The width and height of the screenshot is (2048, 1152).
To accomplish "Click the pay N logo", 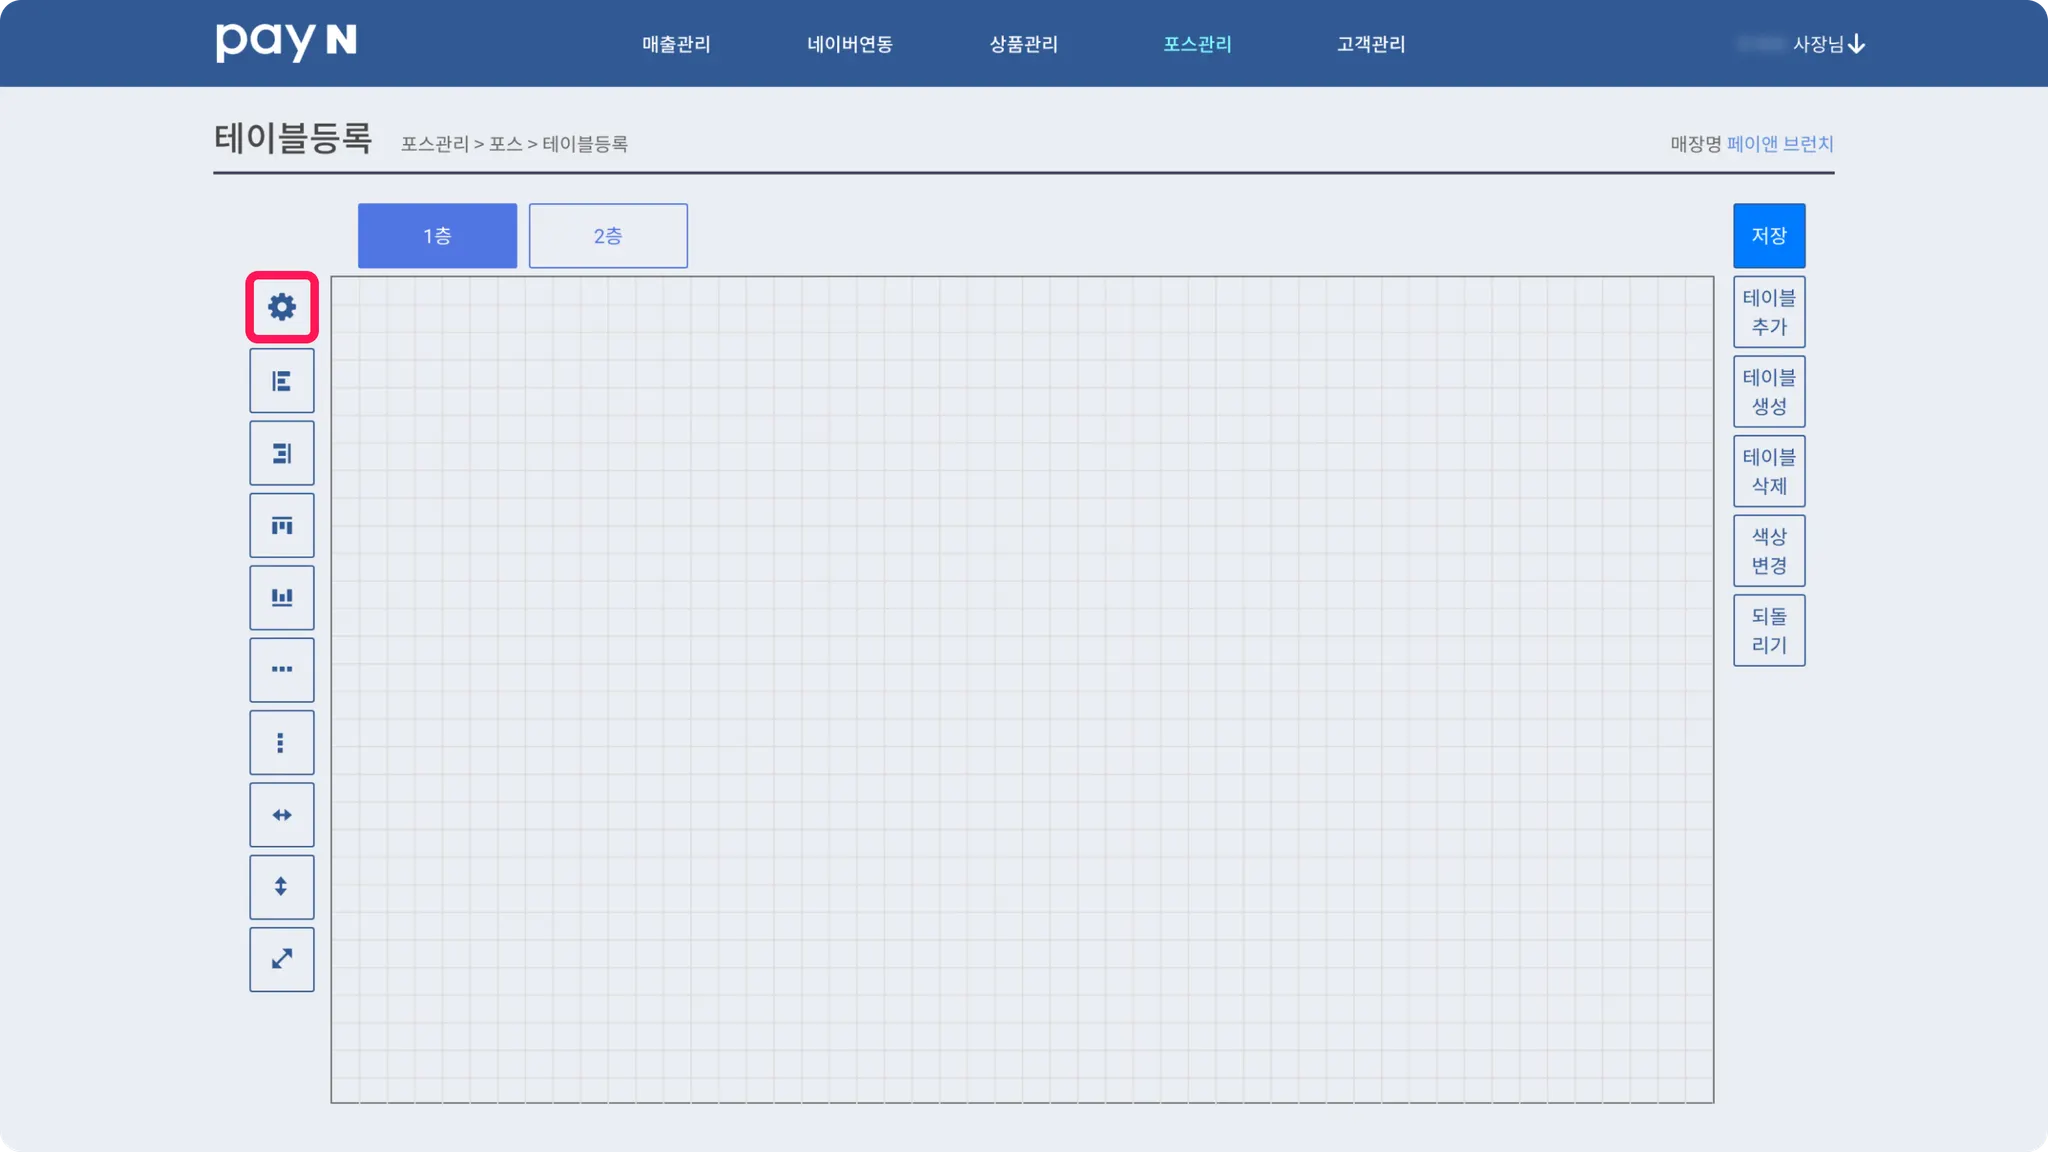I will (286, 42).
